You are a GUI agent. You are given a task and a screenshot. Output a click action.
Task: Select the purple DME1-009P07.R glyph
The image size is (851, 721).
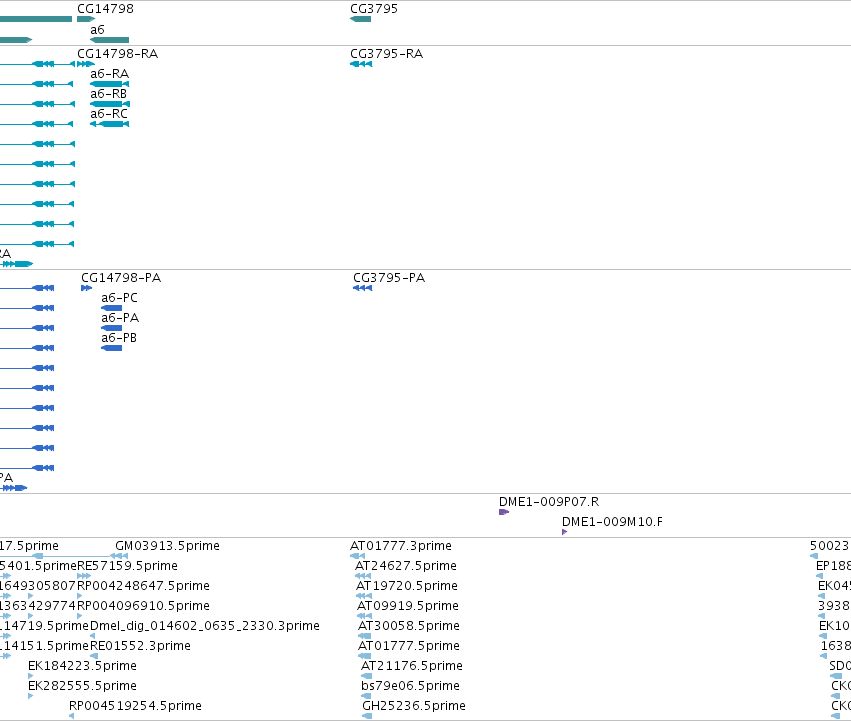[504, 512]
